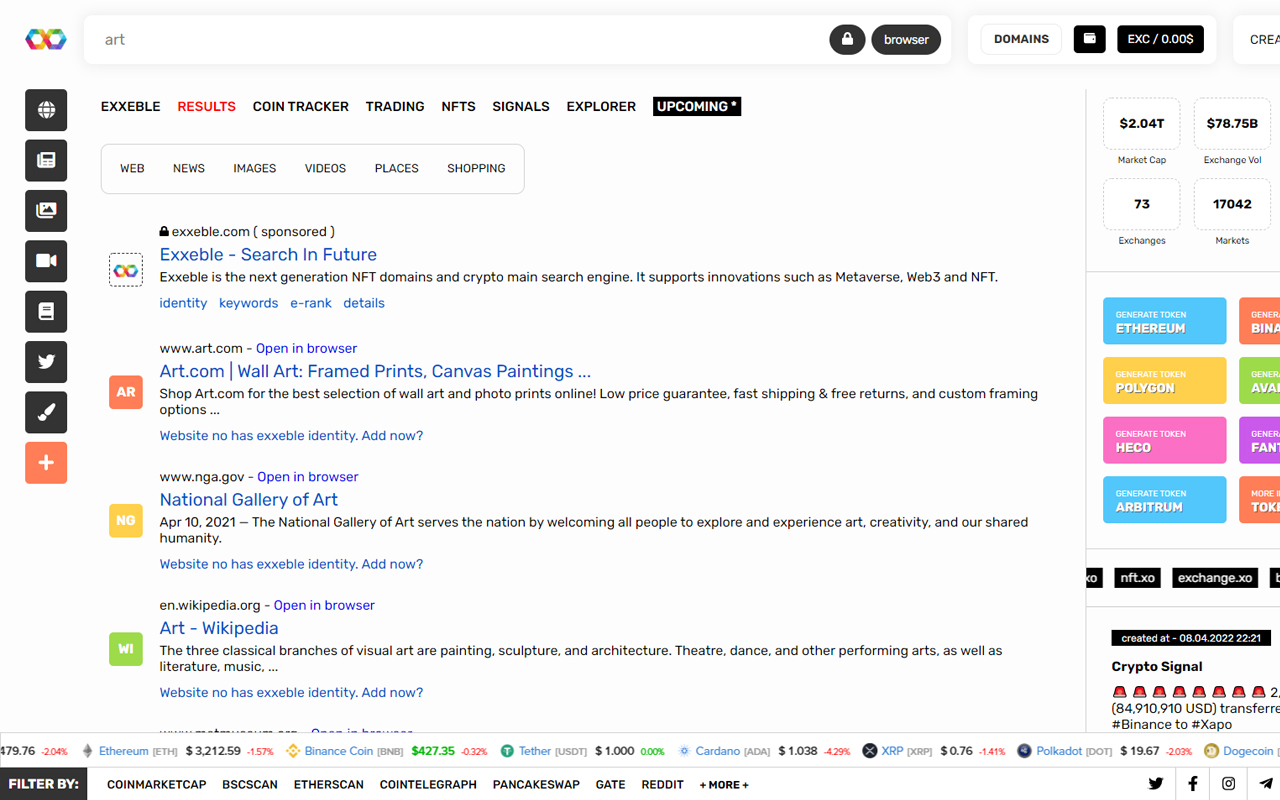
Task: Select the paintbrush NFT icon in sidebar
Action: coord(45,412)
